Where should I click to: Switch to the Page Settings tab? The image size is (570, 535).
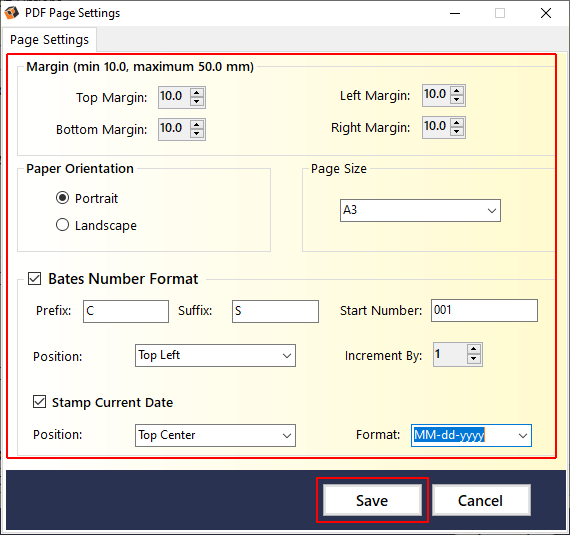(x=49, y=40)
